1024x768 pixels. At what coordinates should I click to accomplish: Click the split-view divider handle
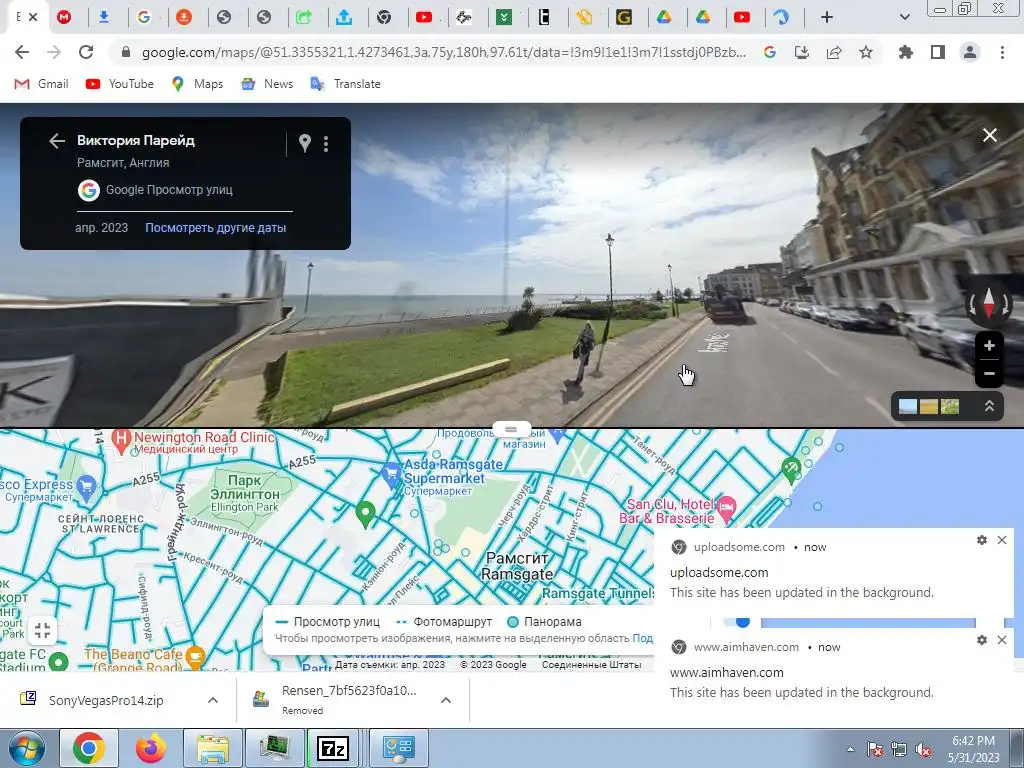point(511,430)
